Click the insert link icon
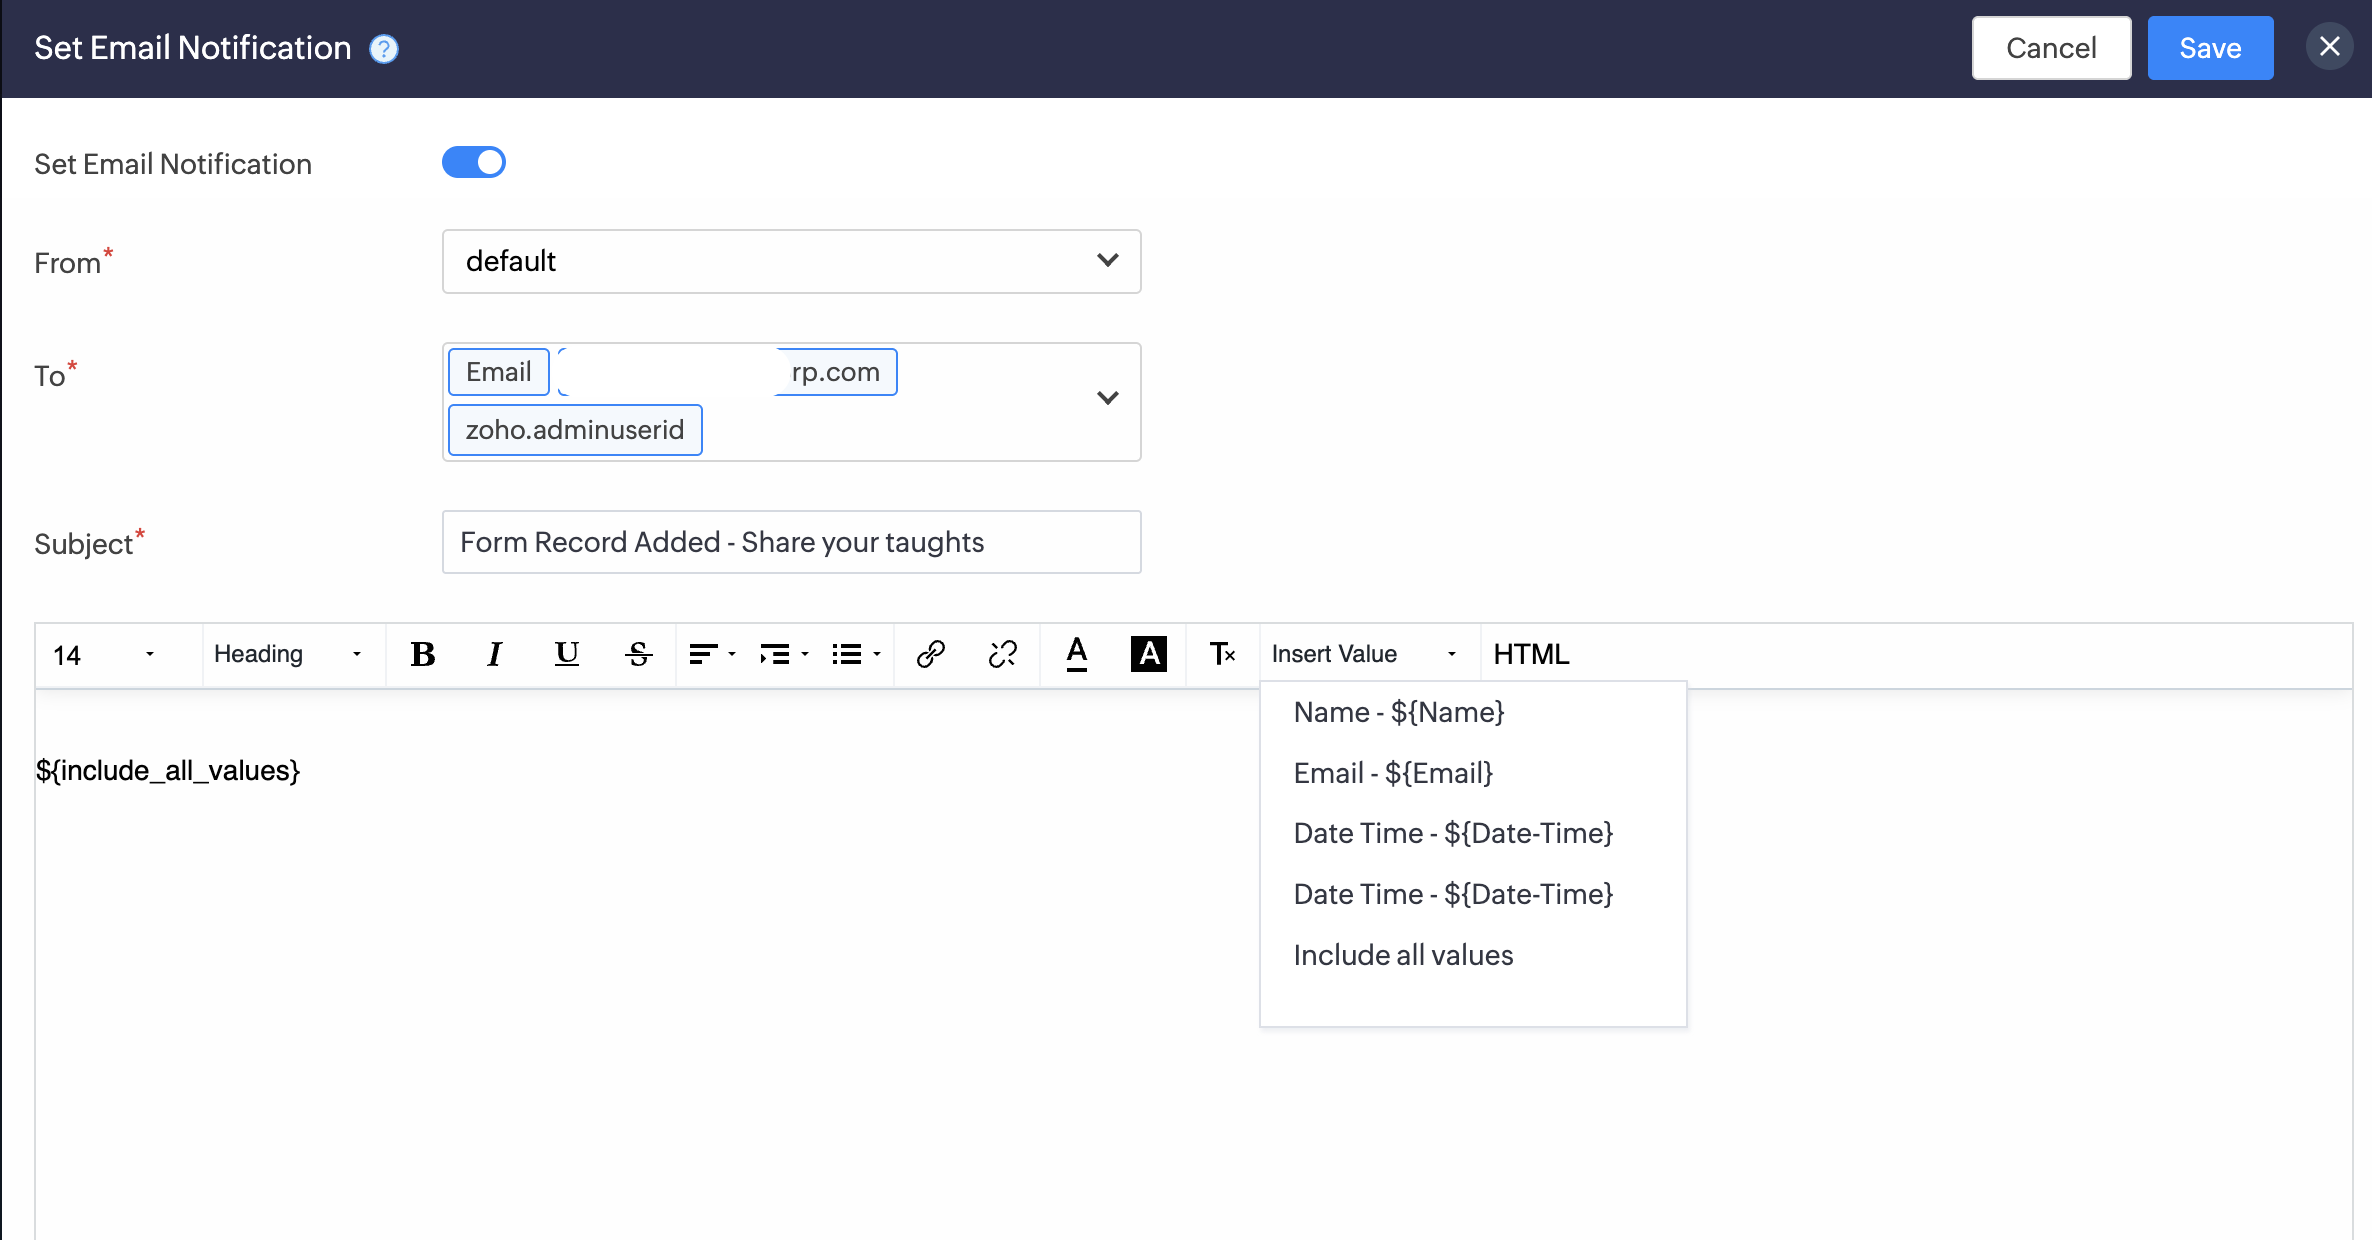Screen dimensions: 2372x1240 [930, 654]
